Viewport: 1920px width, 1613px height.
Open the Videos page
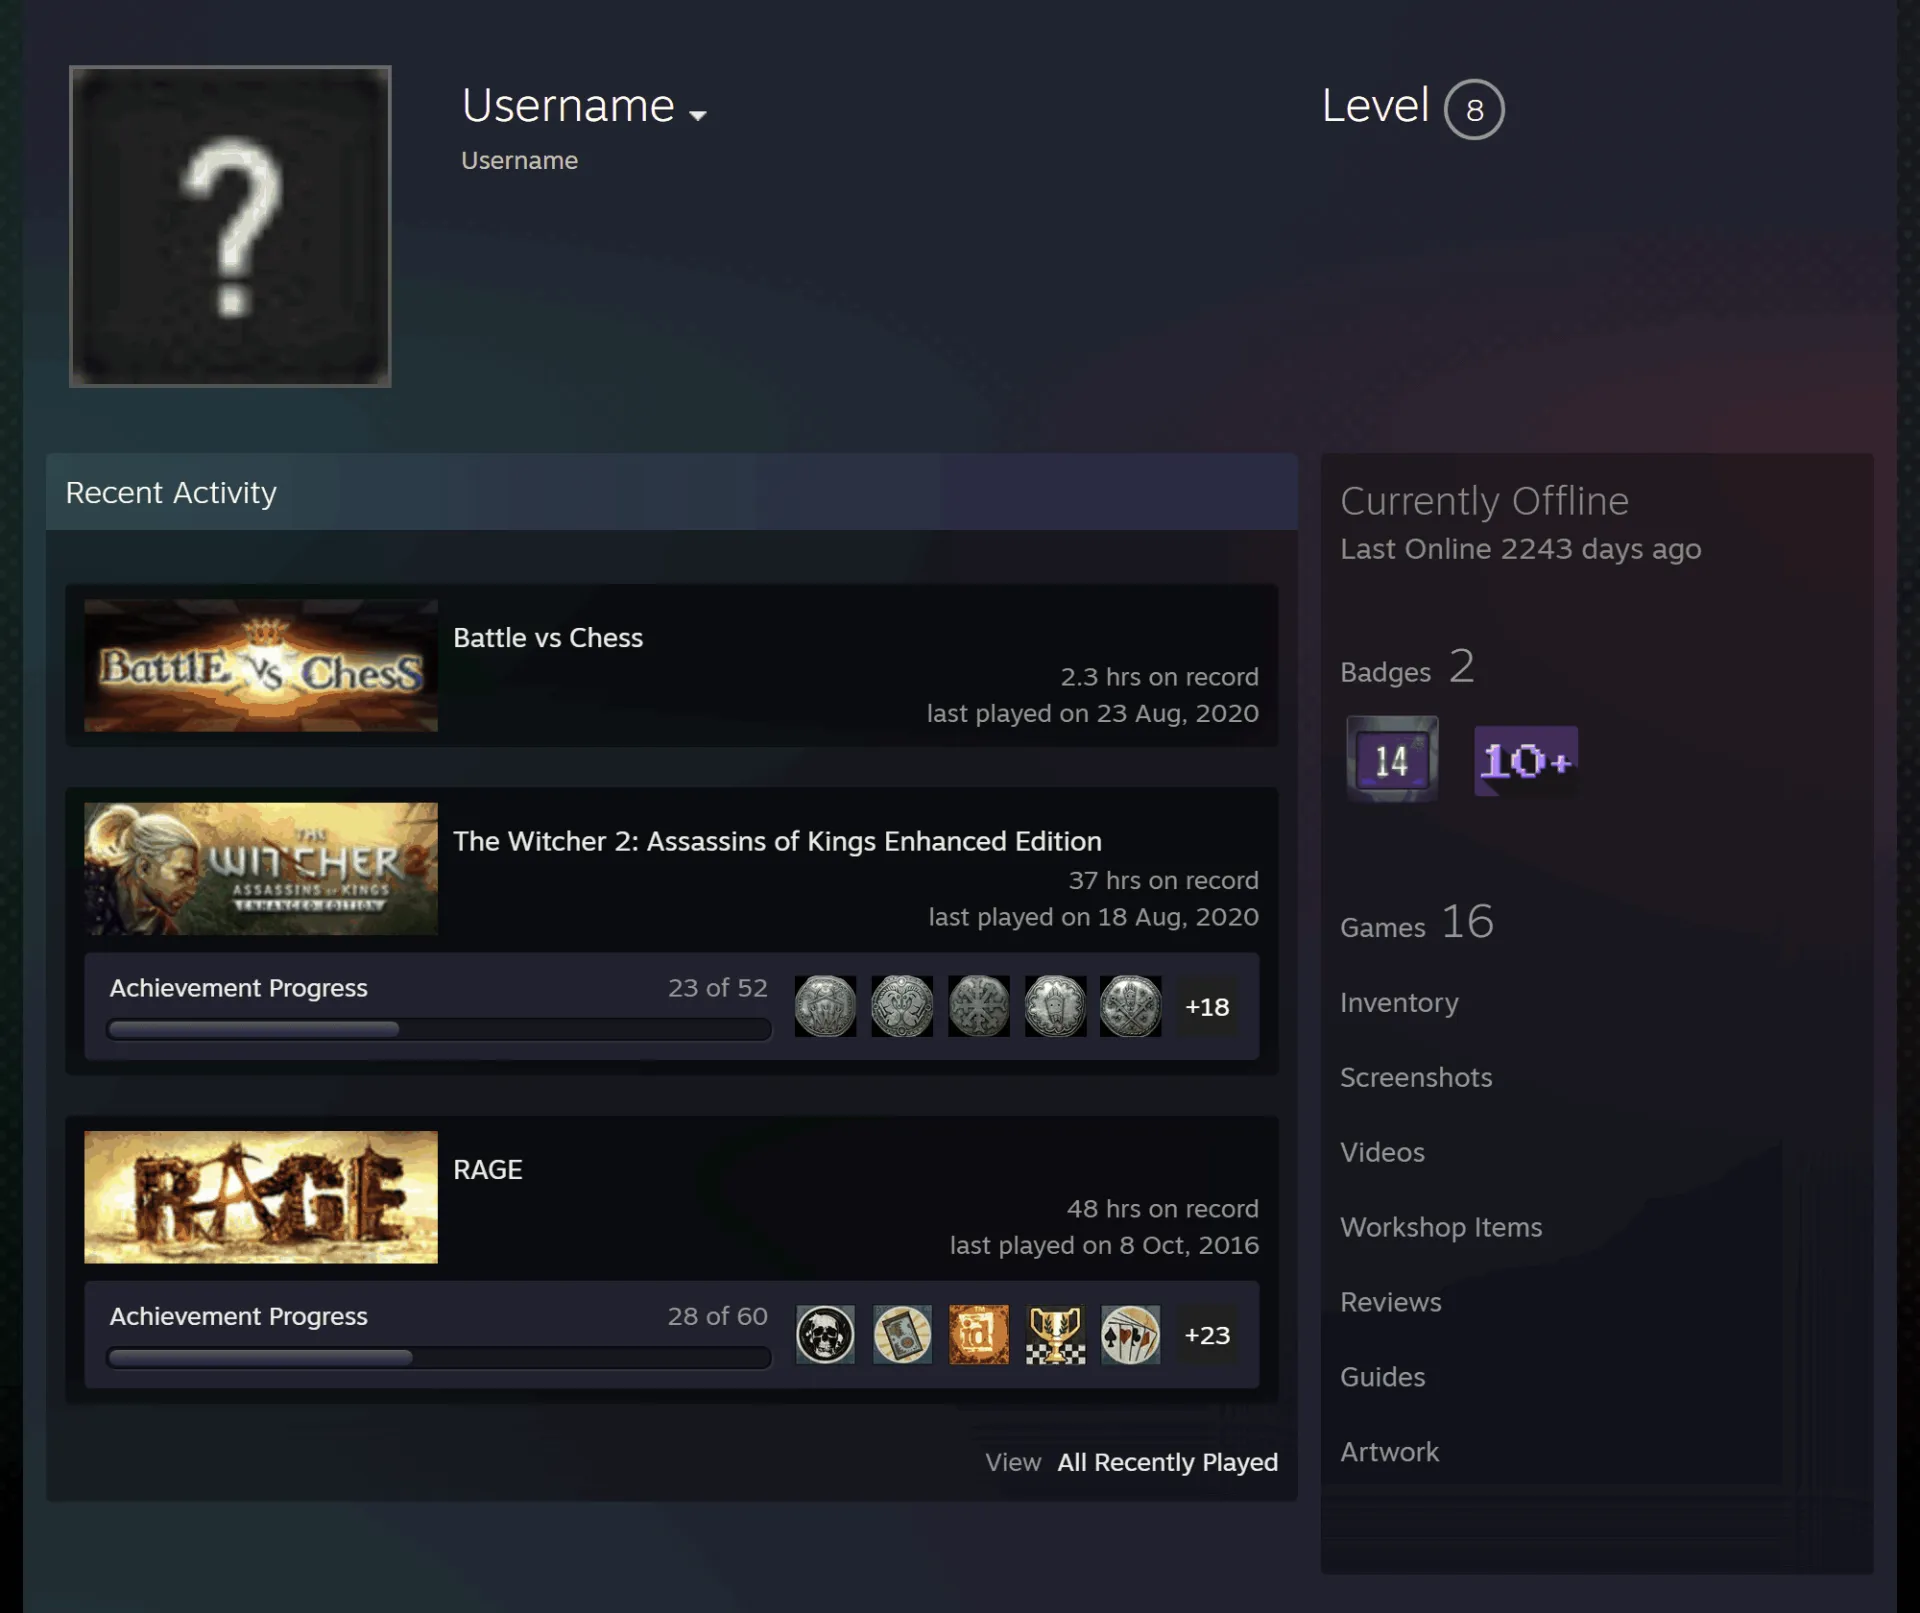pyautogui.click(x=1382, y=1152)
